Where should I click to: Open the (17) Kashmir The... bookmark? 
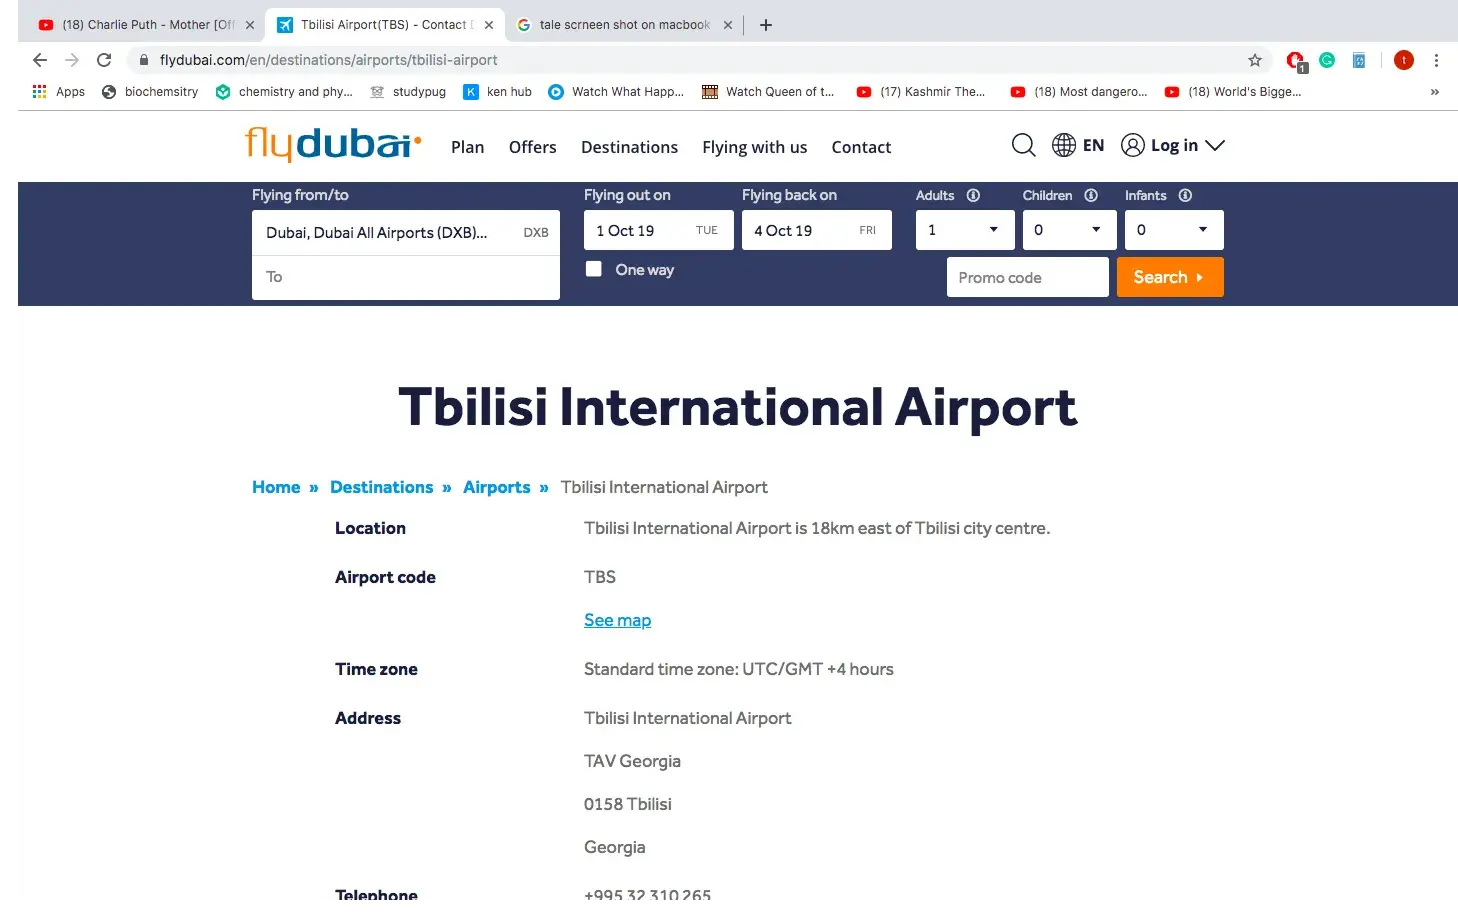click(x=921, y=92)
